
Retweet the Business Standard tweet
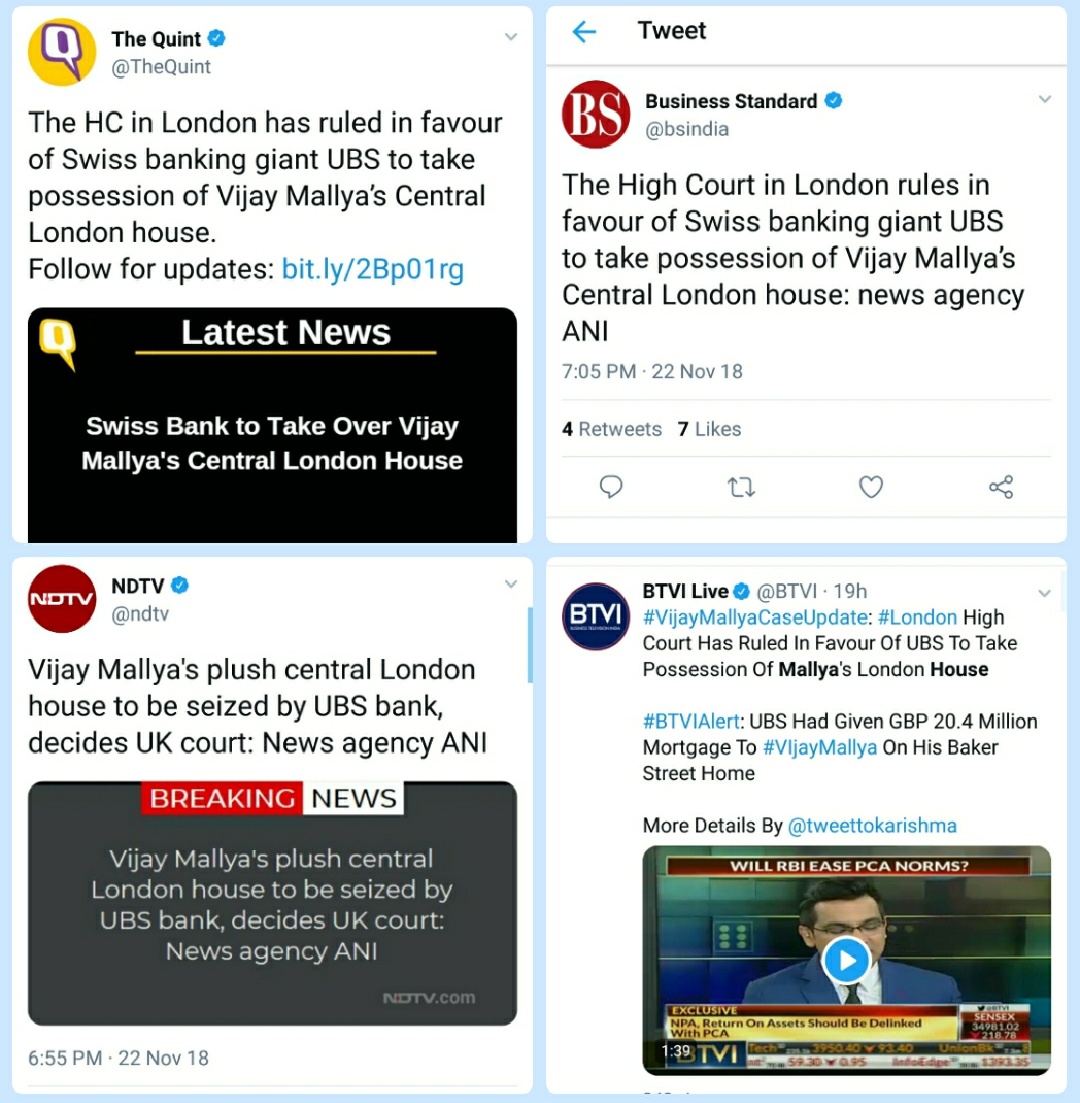[x=741, y=487]
